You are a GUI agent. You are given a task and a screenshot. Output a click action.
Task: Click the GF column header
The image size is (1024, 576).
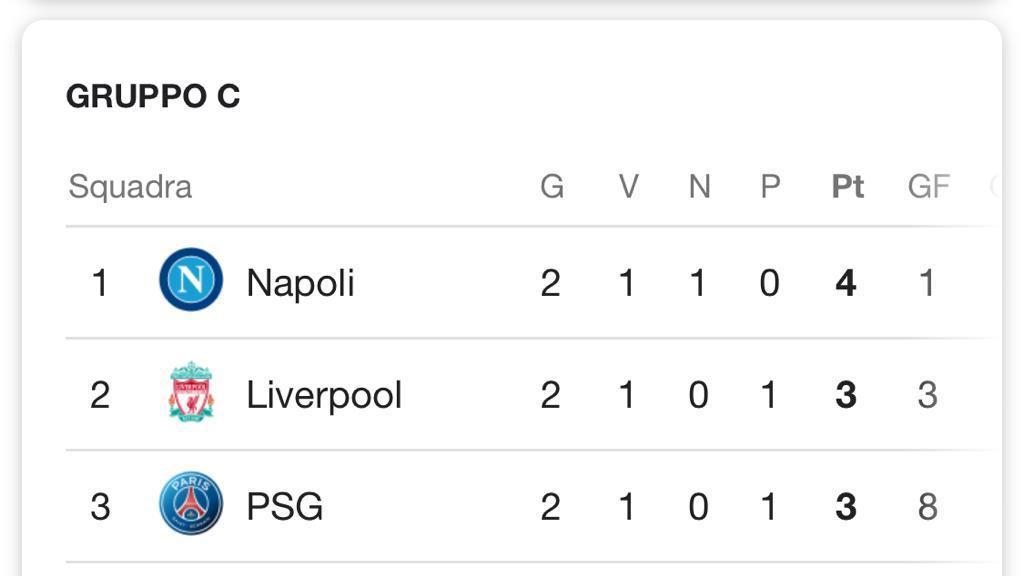928,187
